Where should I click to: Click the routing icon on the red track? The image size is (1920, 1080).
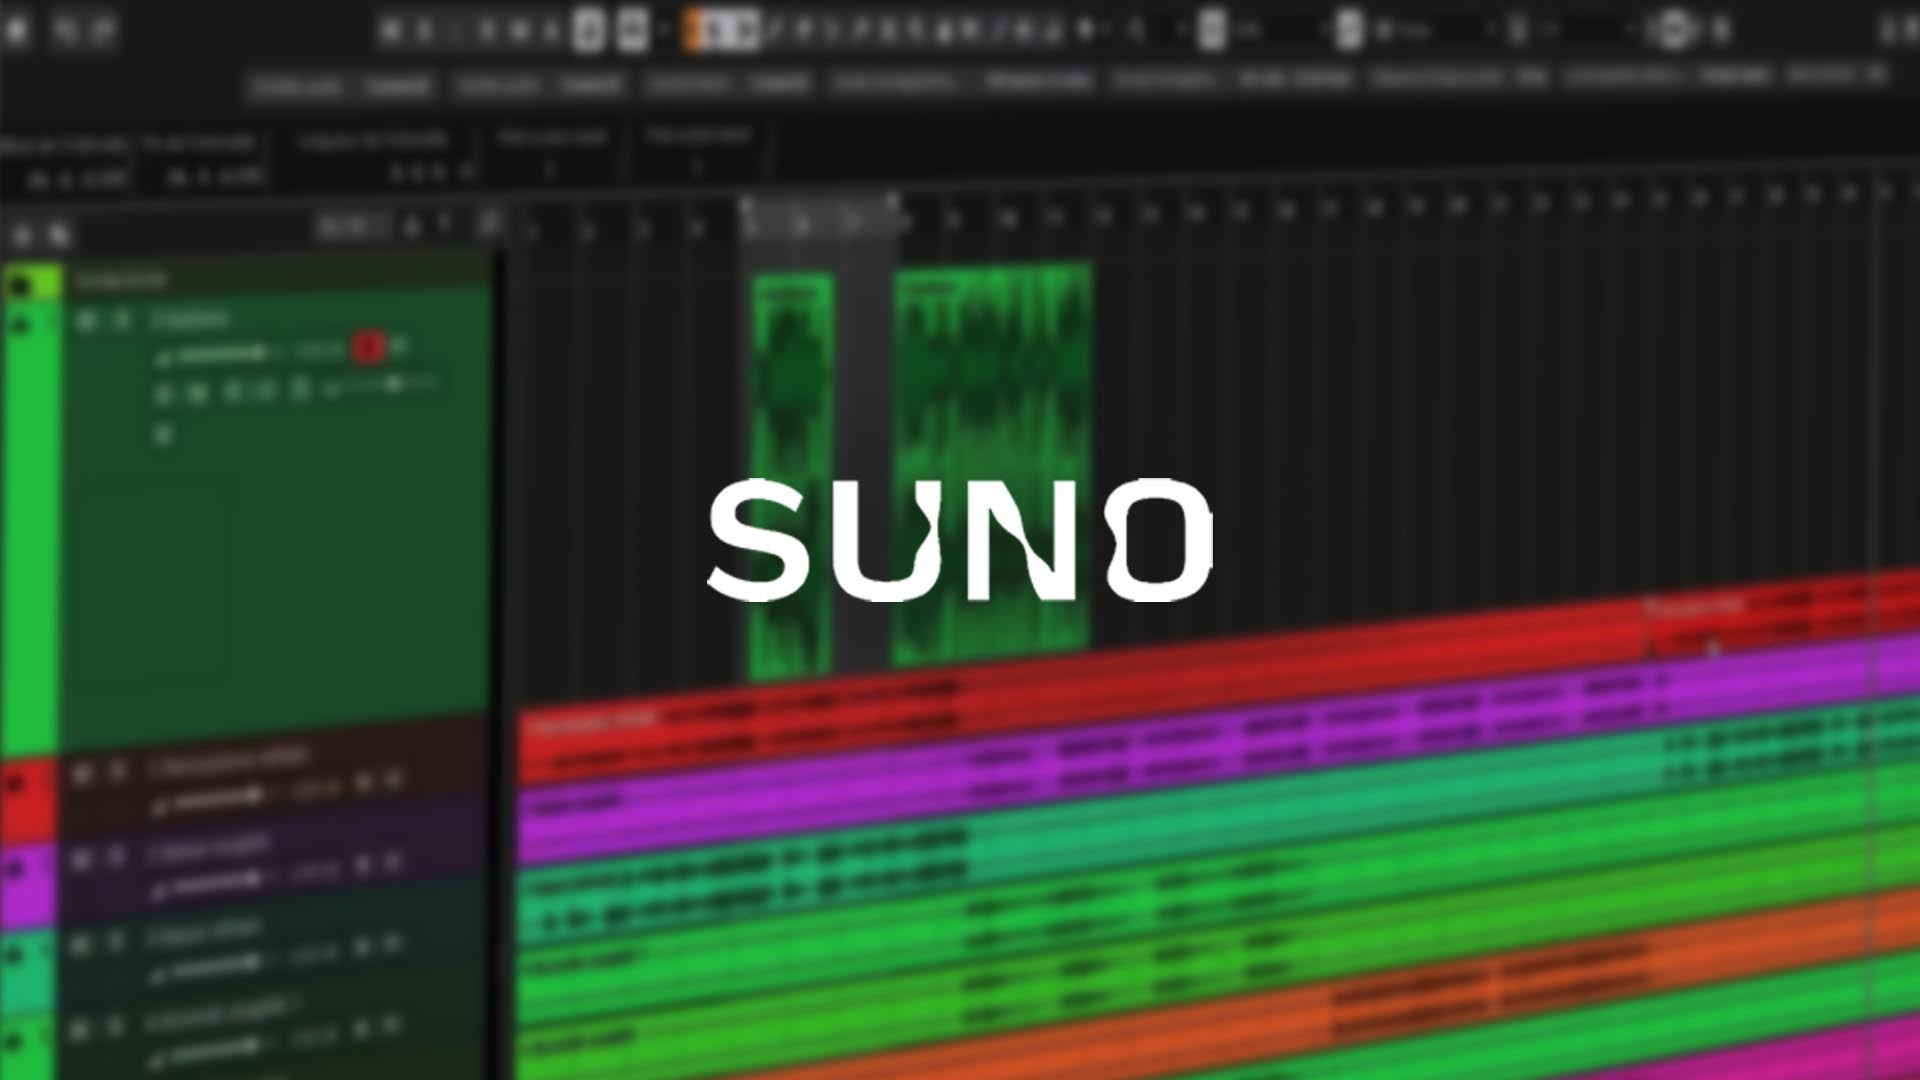click(x=365, y=781)
